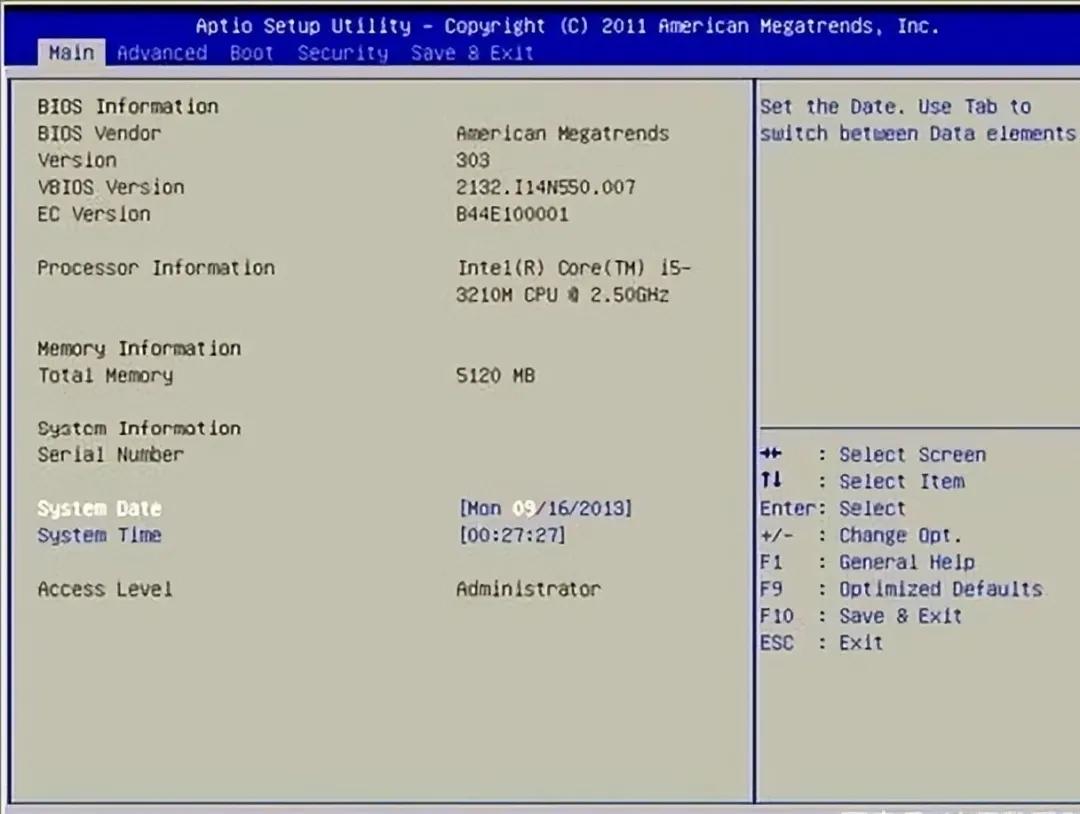Screen dimensions: 1080x814
Task: Click the EC value B44E100001
Action: click(512, 213)
